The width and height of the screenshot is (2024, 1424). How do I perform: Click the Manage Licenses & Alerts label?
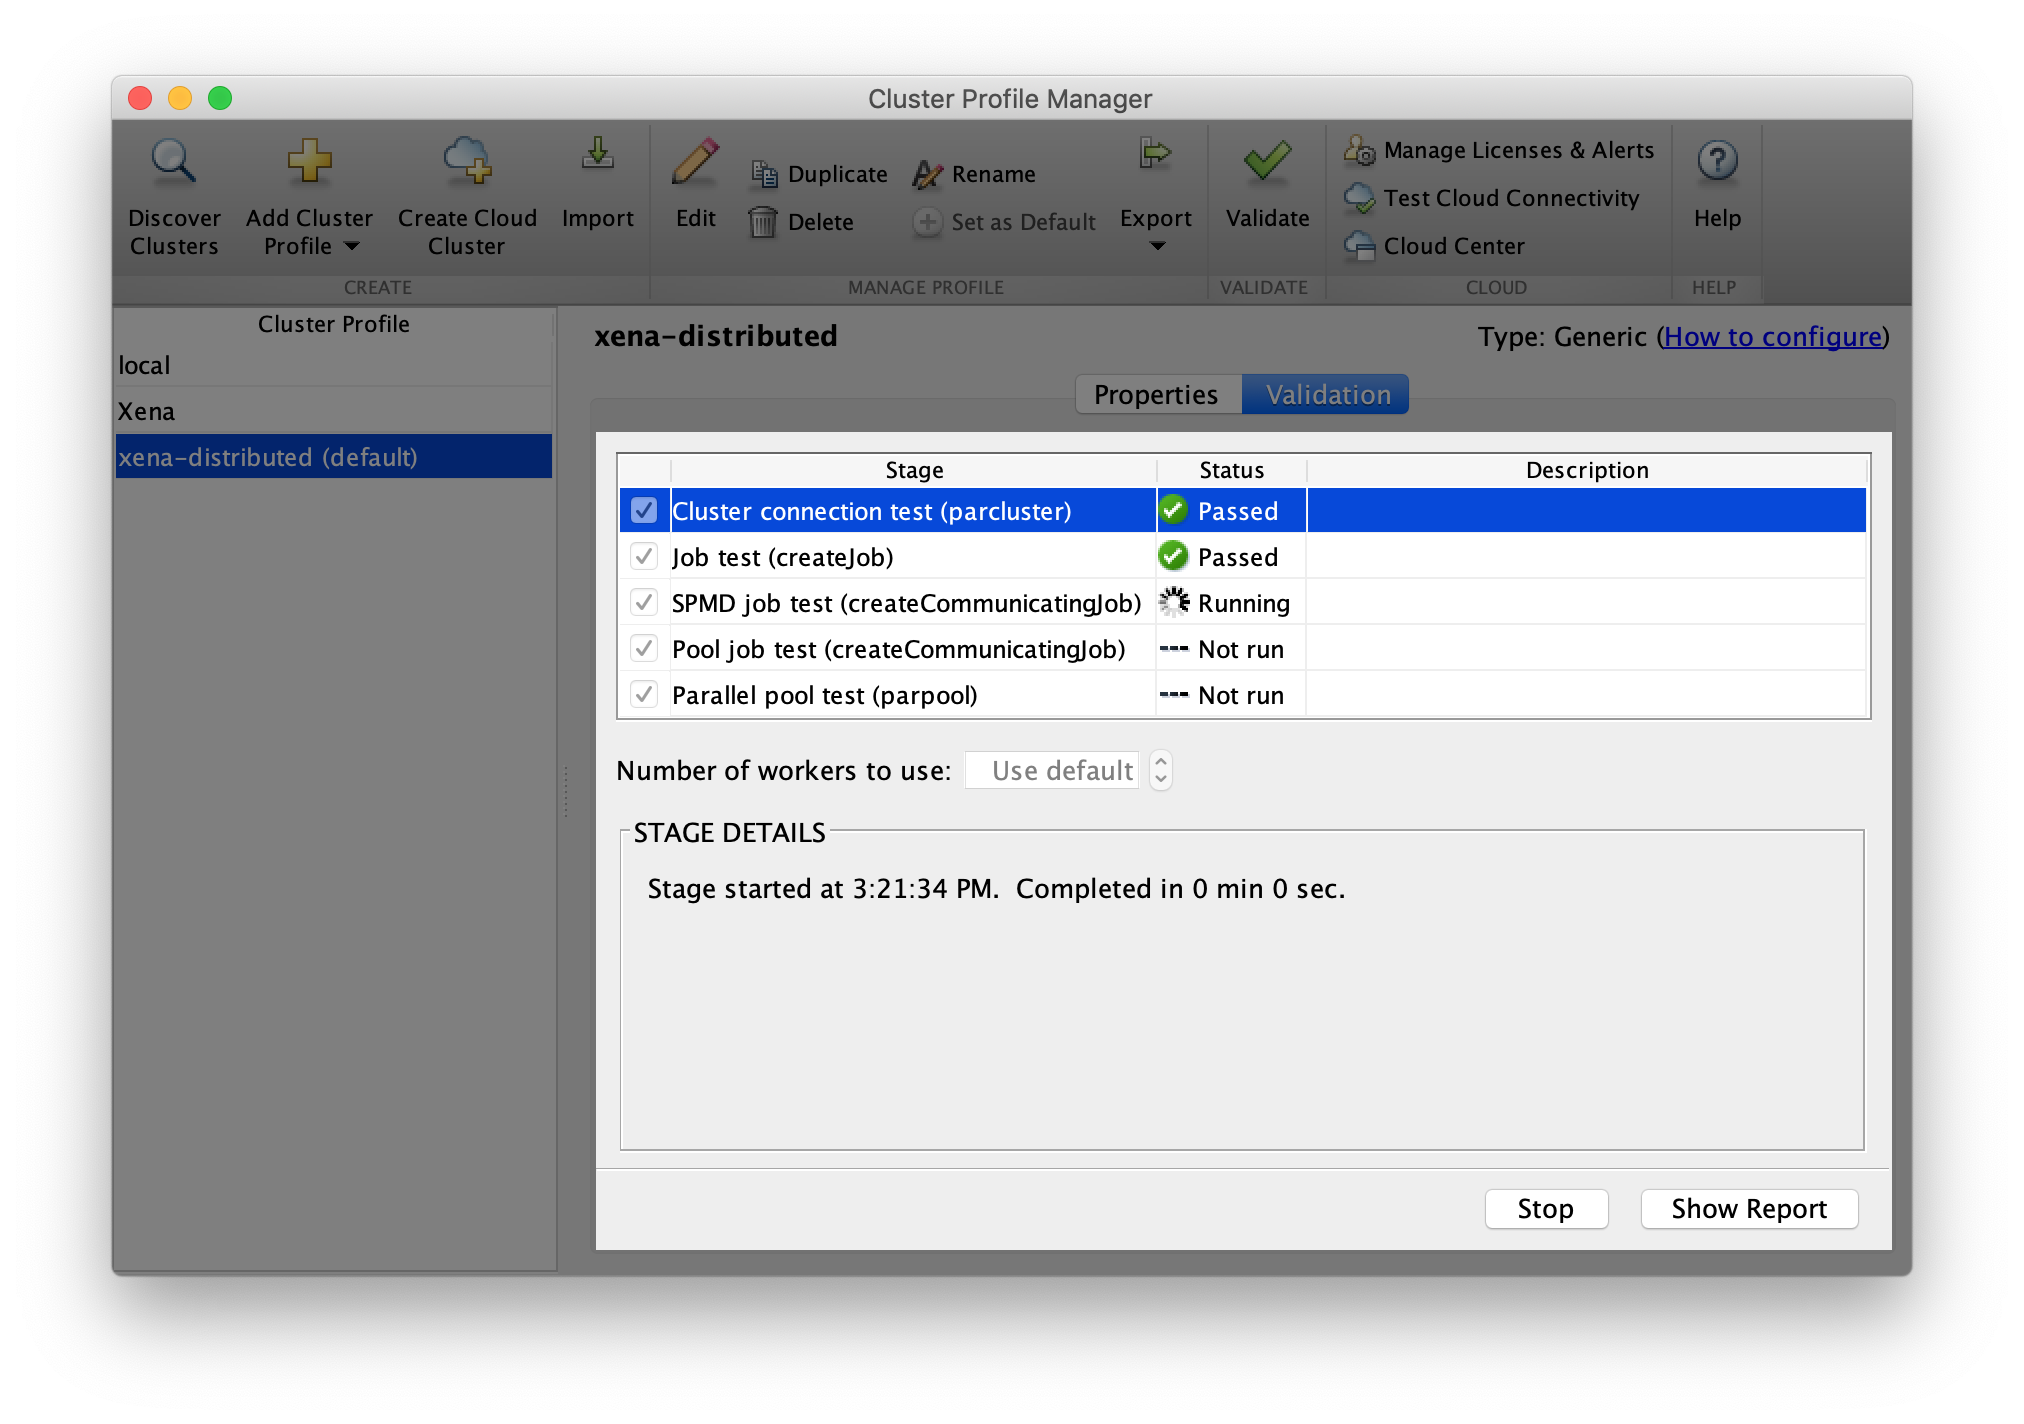[x=1518, y=150]
